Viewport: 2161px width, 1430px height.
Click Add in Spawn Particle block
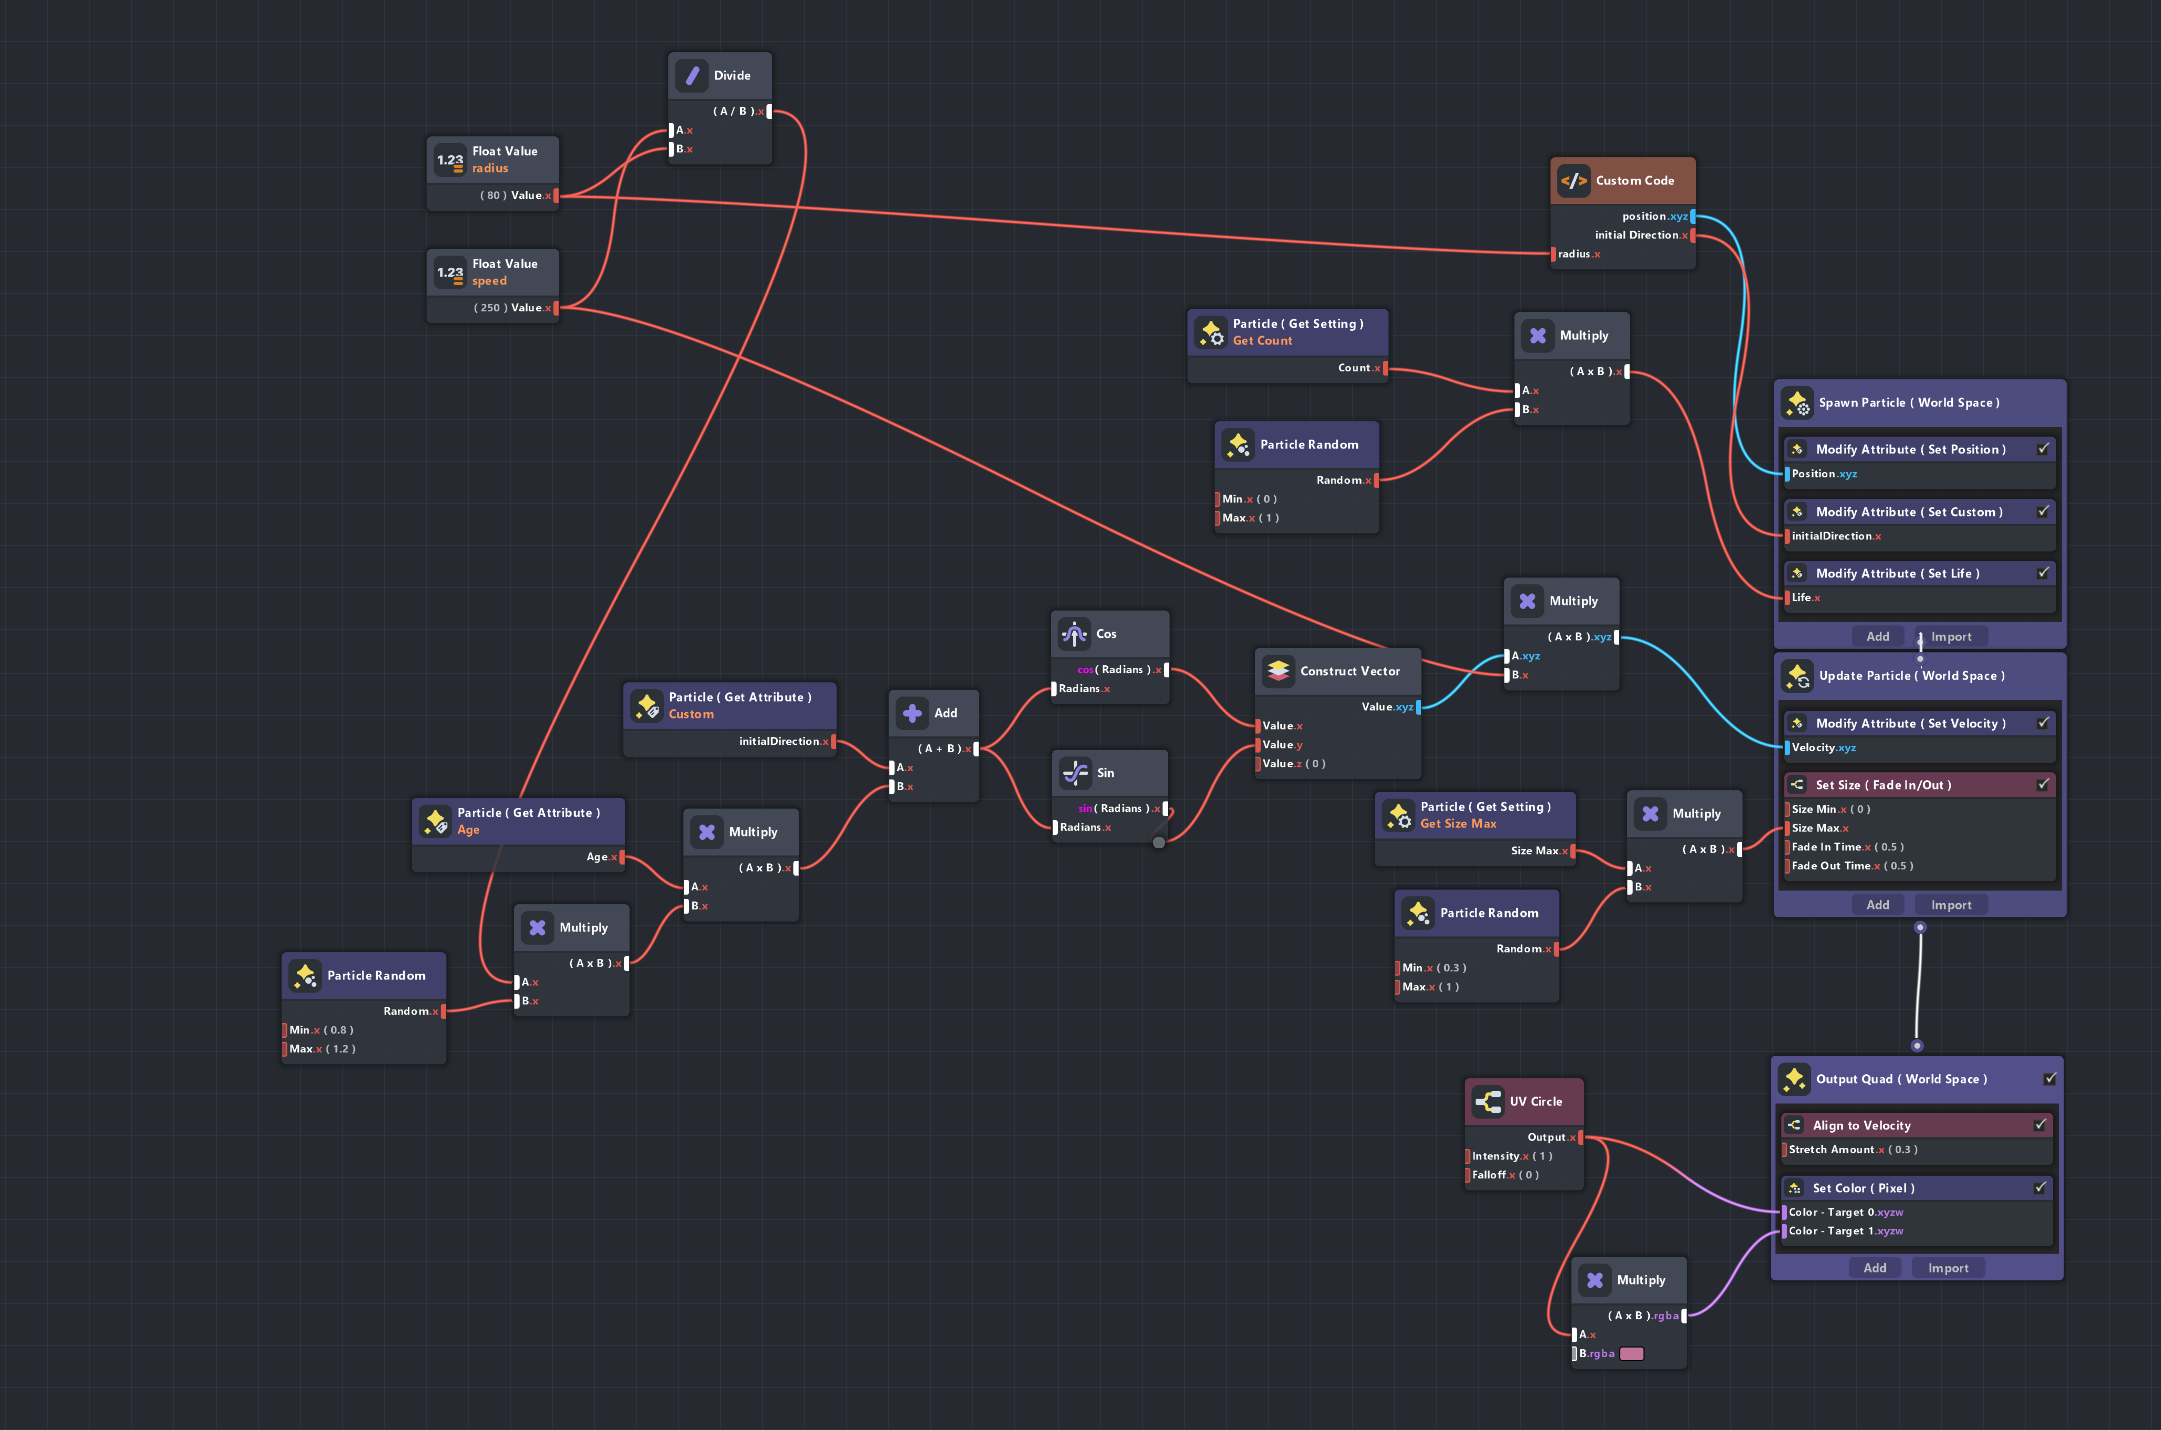click(1877, 637)
